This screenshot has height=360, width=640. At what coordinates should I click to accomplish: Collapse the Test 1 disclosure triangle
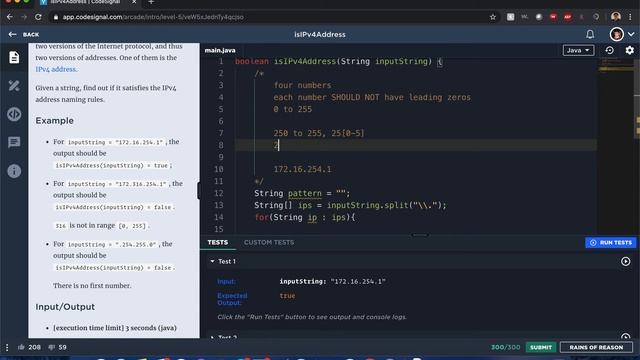[x=212, y=261]
